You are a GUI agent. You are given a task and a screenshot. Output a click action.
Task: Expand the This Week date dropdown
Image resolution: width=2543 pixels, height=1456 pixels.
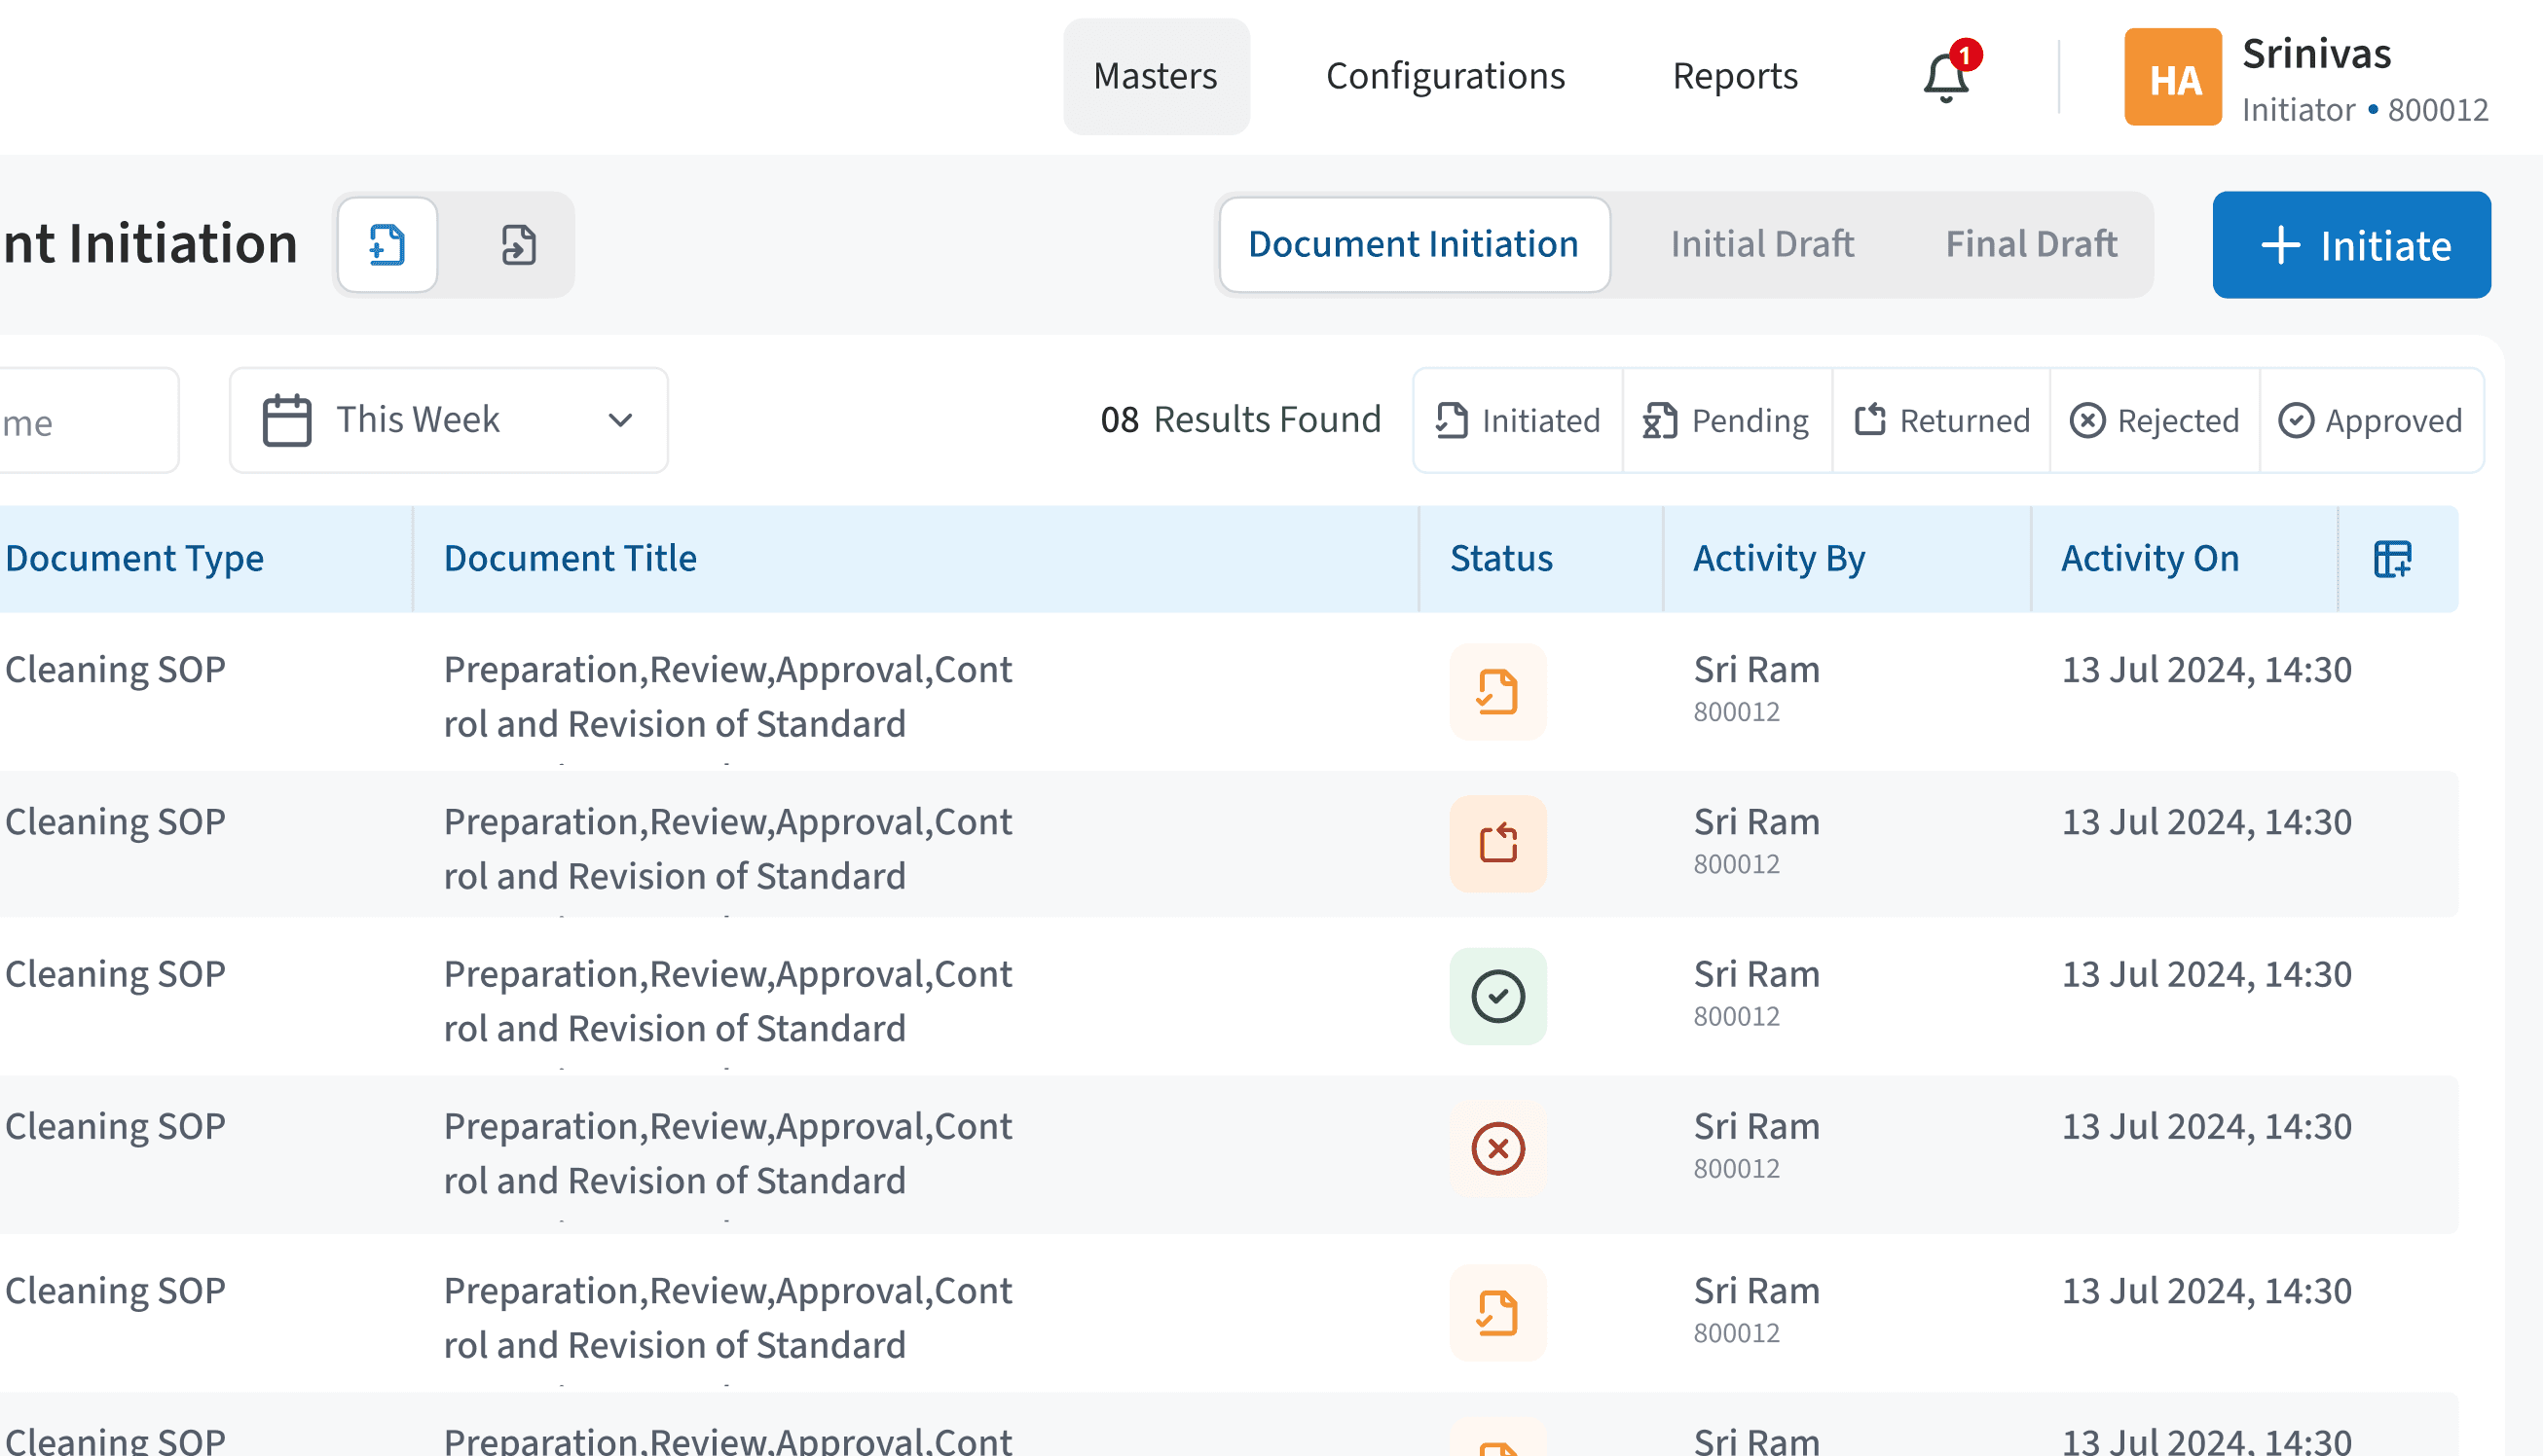point(448,420)
